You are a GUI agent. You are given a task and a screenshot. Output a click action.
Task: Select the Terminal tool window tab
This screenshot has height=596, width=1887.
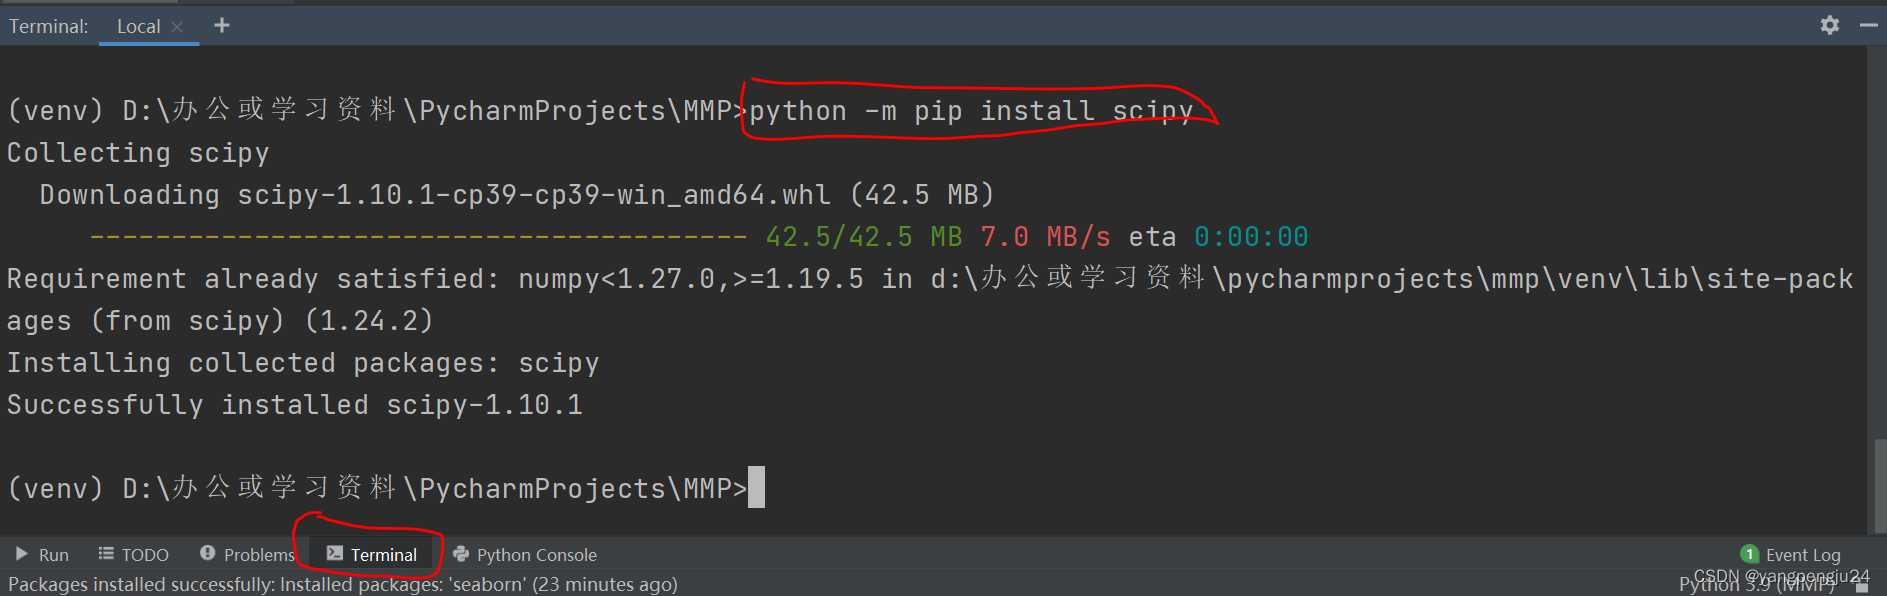(x=372, y=554)
